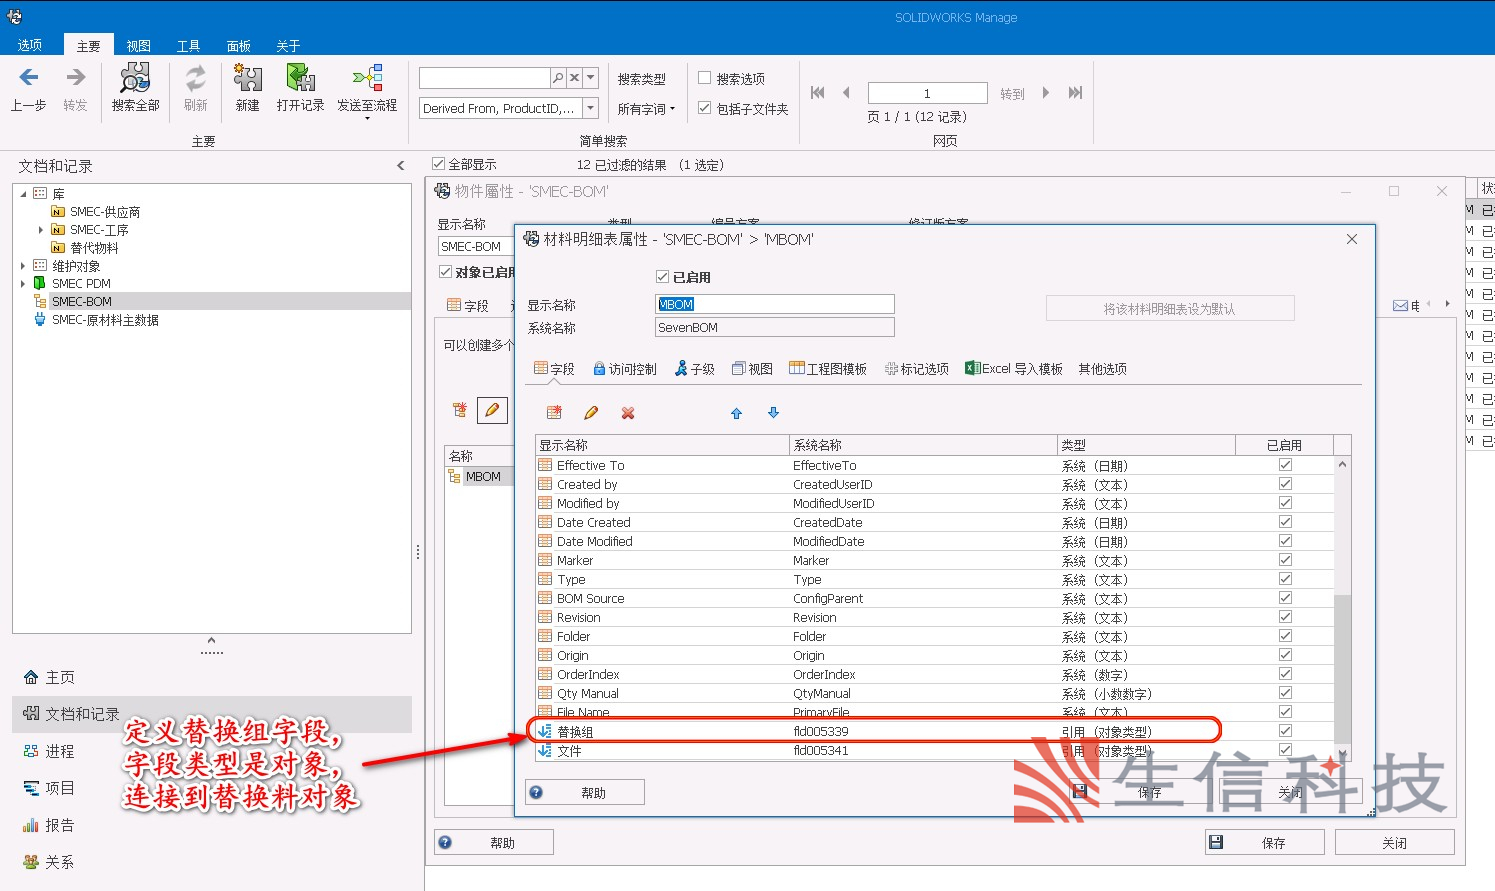Select 替代物料 tree item
The height and width of the screenshot is (891, 1495).
[x=94, y=248]
